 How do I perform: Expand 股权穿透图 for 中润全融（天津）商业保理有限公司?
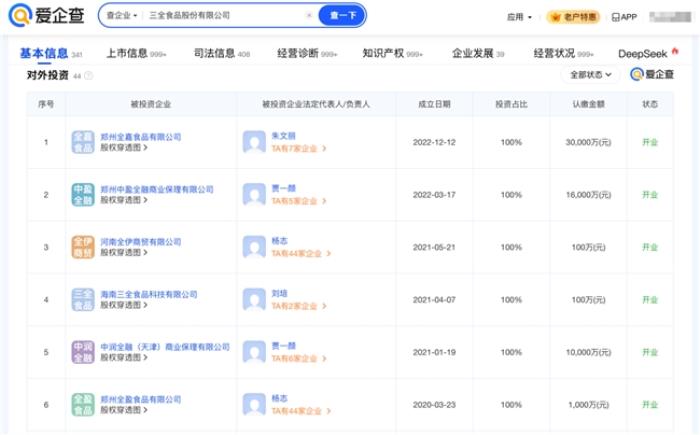(x=124, y=357)
